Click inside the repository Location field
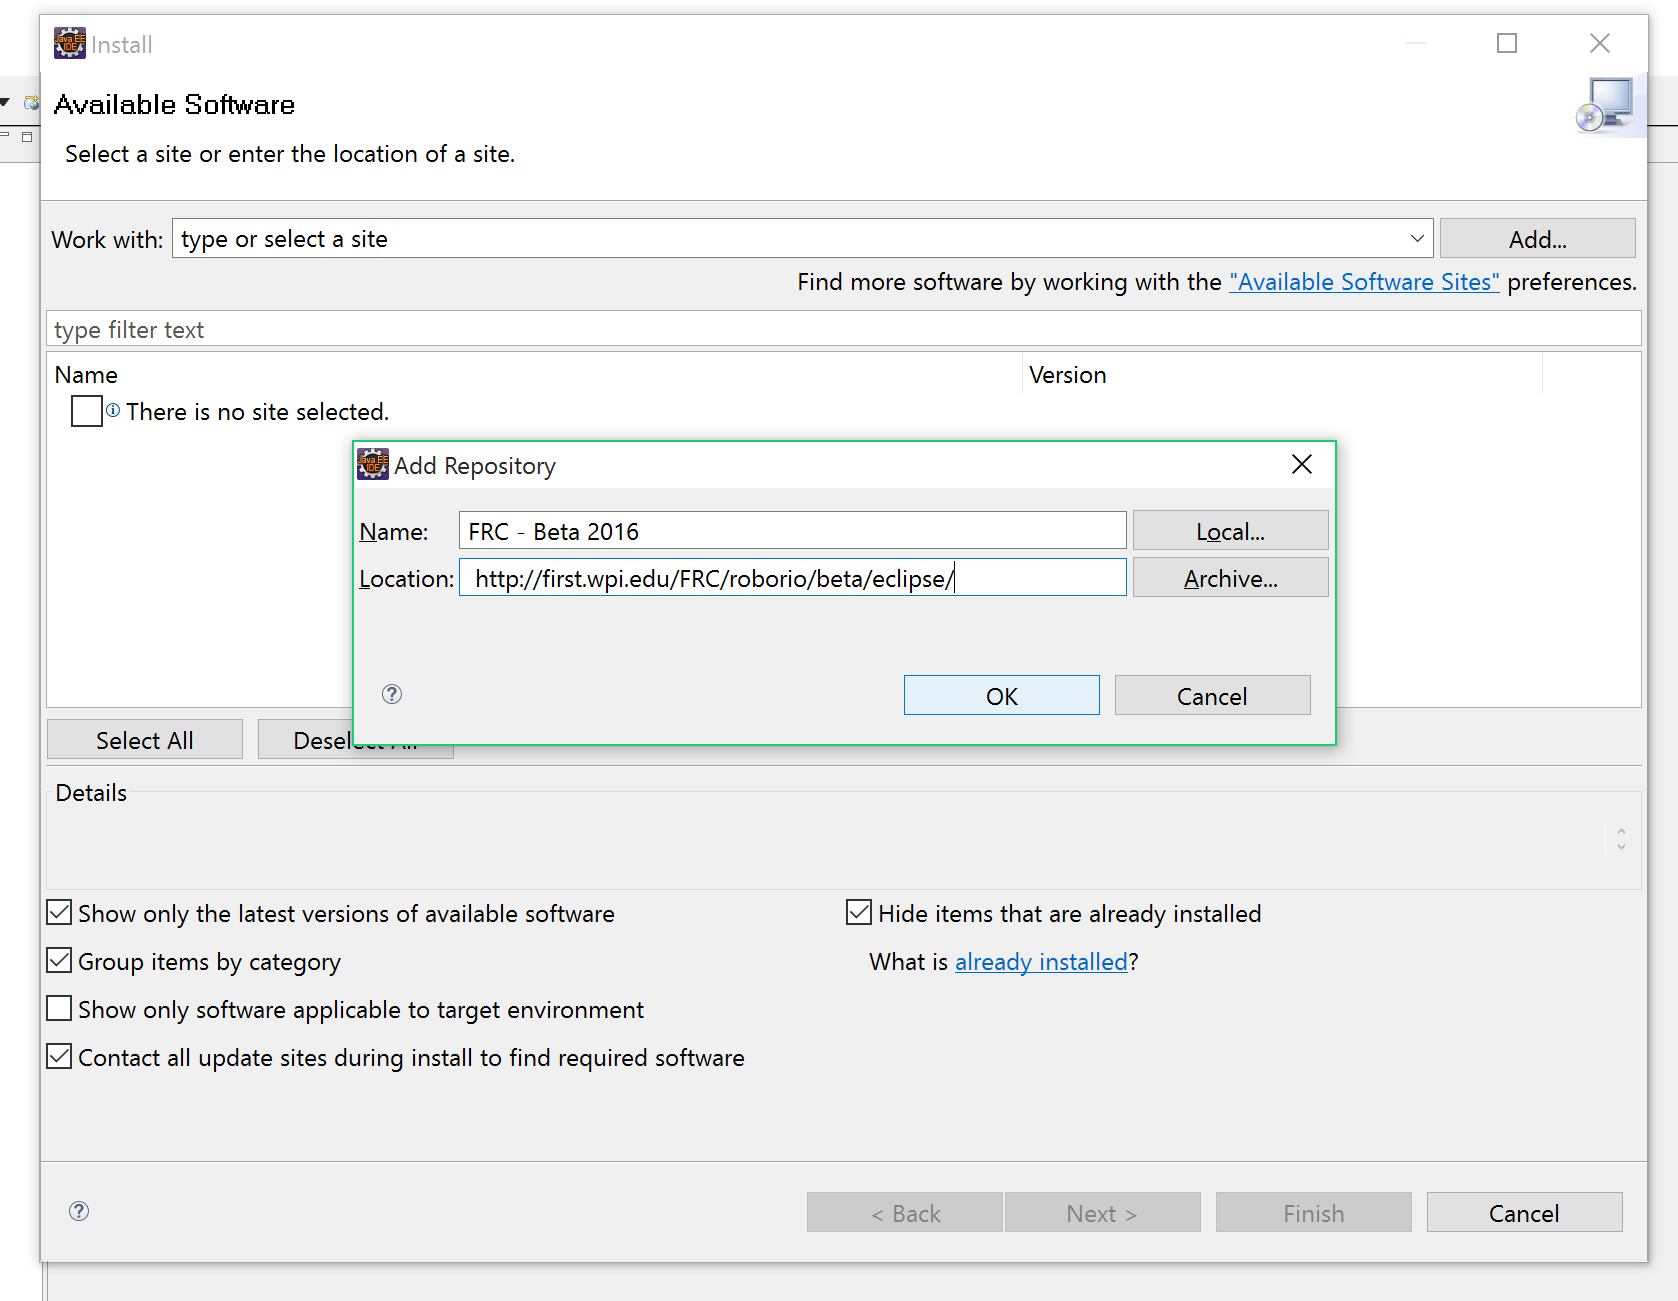The width and height of the screenshot is (1678, 1301). (x=792, y=577)
